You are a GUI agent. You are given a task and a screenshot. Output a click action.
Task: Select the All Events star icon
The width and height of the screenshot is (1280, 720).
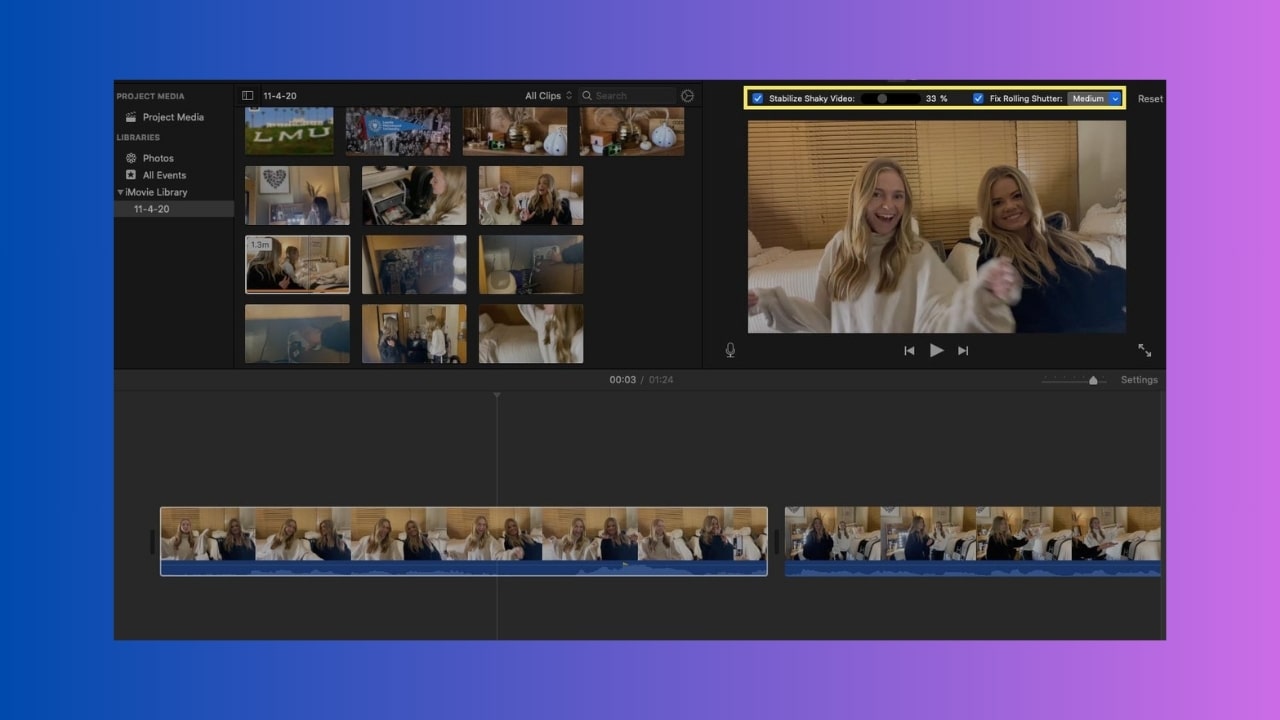131,175
